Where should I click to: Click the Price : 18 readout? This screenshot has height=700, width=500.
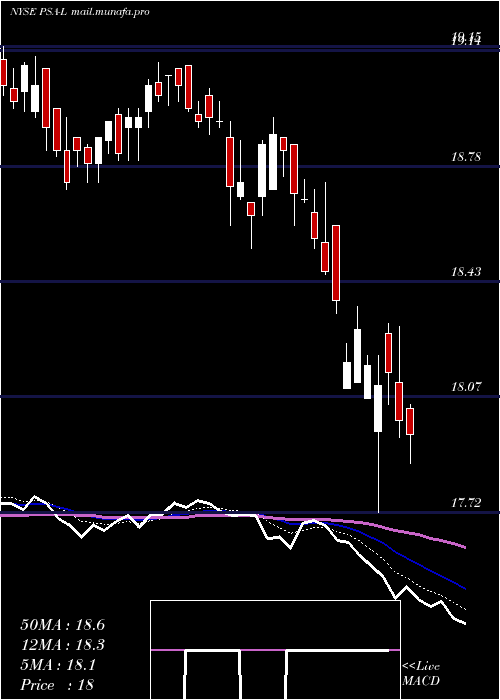point(57,685)
